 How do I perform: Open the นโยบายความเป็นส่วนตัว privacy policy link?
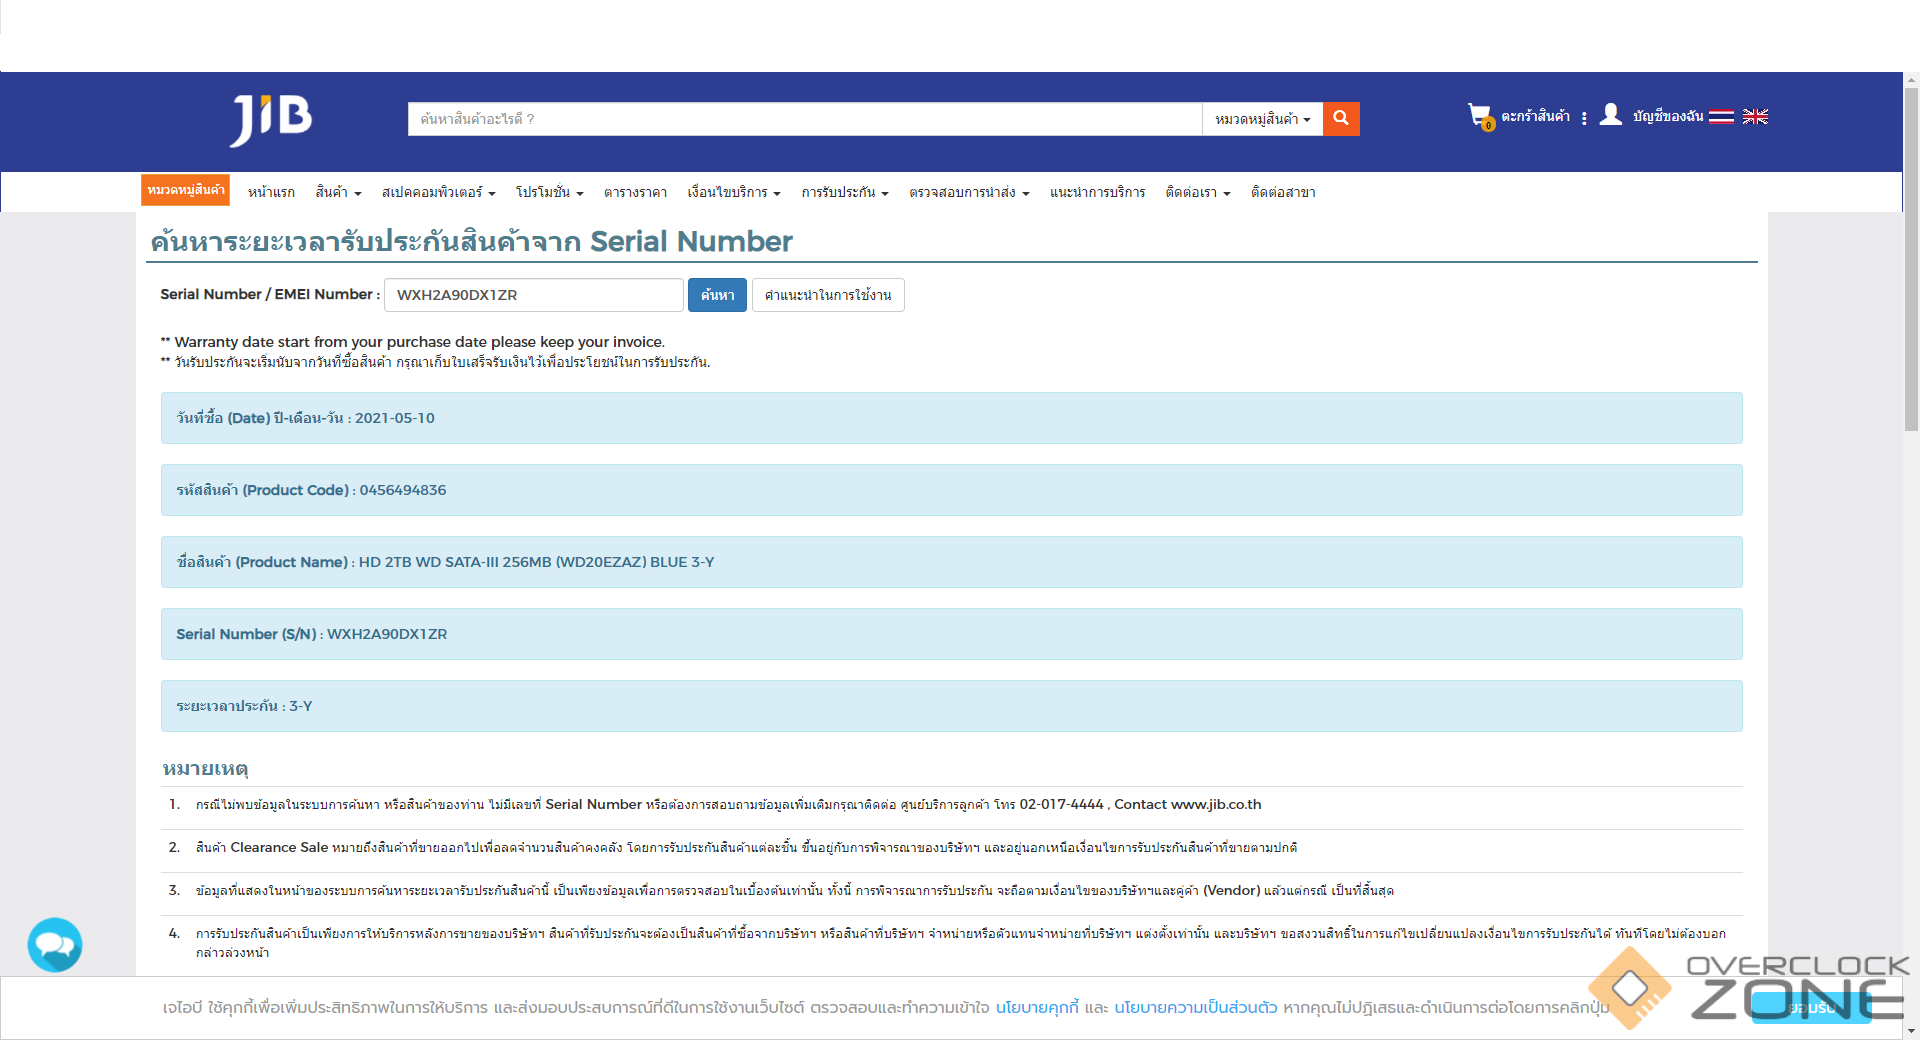coord(1196,1007)
